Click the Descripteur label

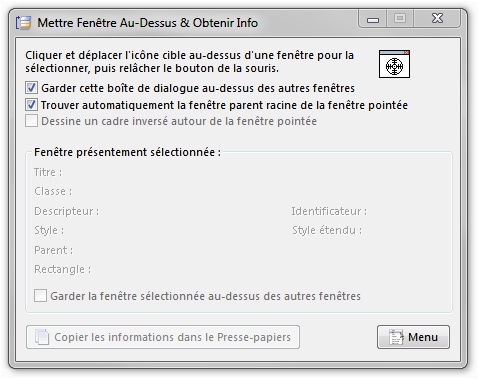pyautogui.click(x=67, y=211)
